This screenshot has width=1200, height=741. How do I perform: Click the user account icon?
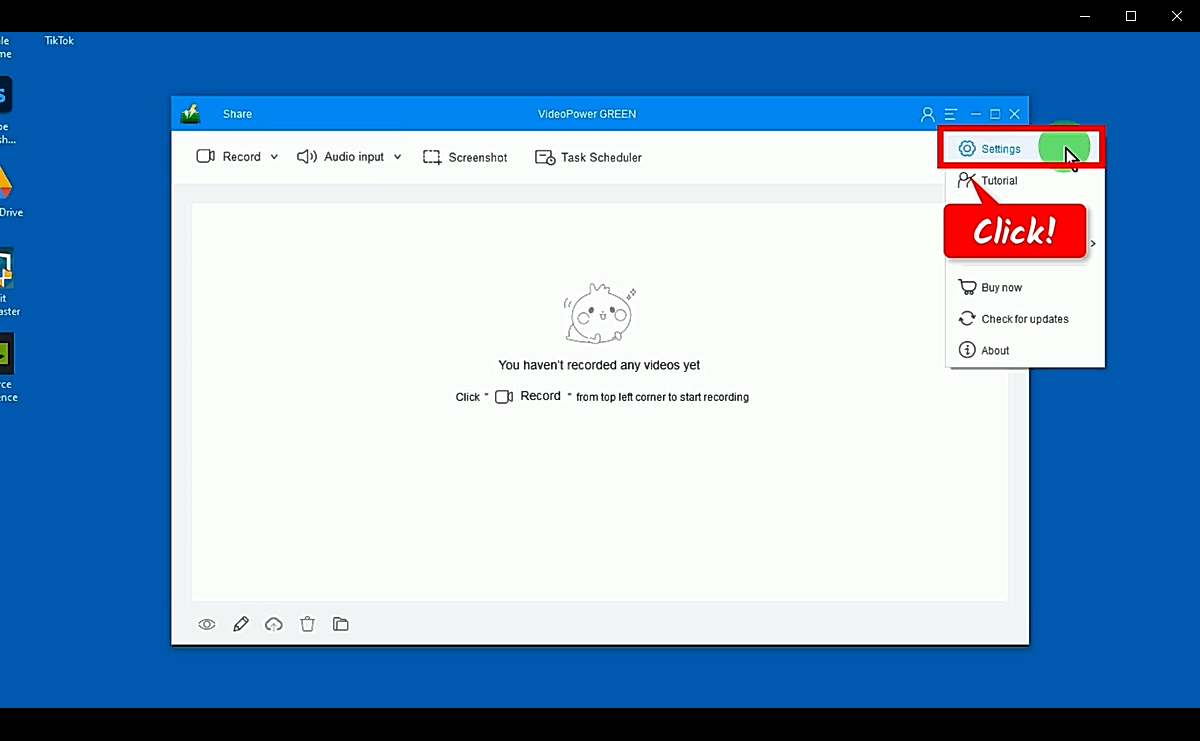[927, 113]
